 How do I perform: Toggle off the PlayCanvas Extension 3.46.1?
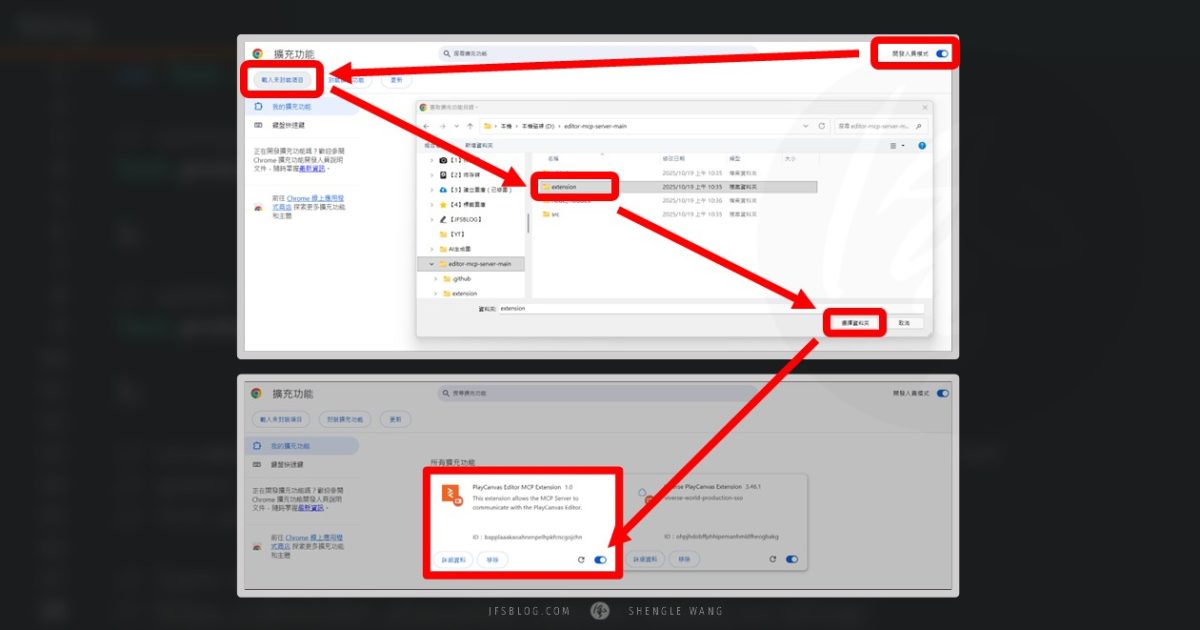point(792,560)
